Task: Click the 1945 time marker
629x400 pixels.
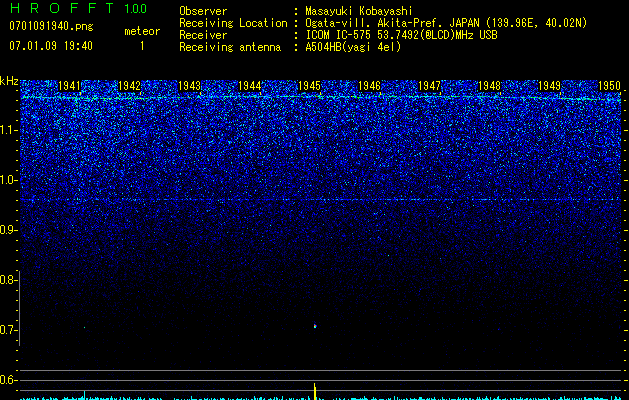Action: (309, 86)
